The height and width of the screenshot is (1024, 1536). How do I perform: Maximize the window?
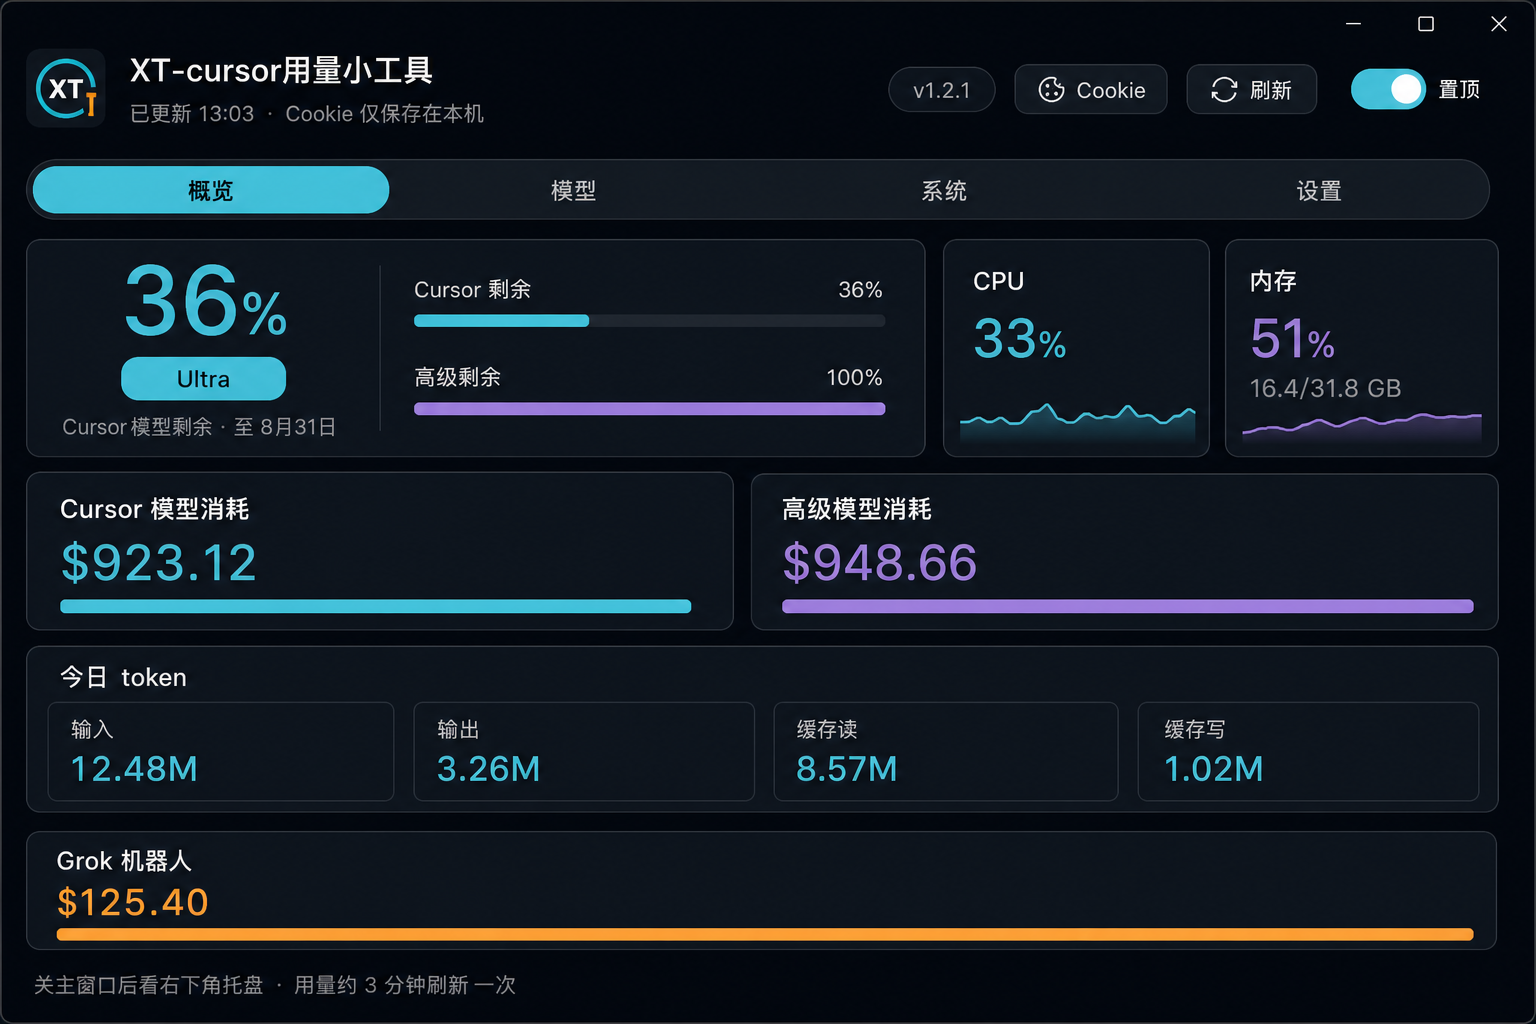(1426, 24)
